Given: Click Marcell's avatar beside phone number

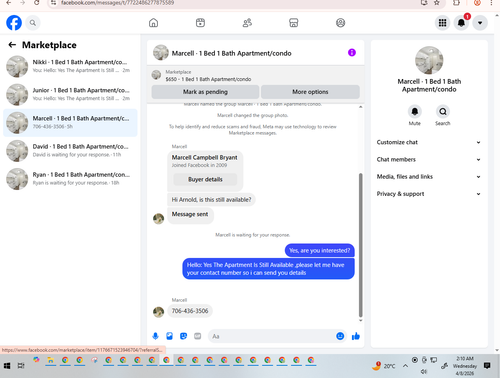Looking at the screenshot, I should click(x=158, y=312).
